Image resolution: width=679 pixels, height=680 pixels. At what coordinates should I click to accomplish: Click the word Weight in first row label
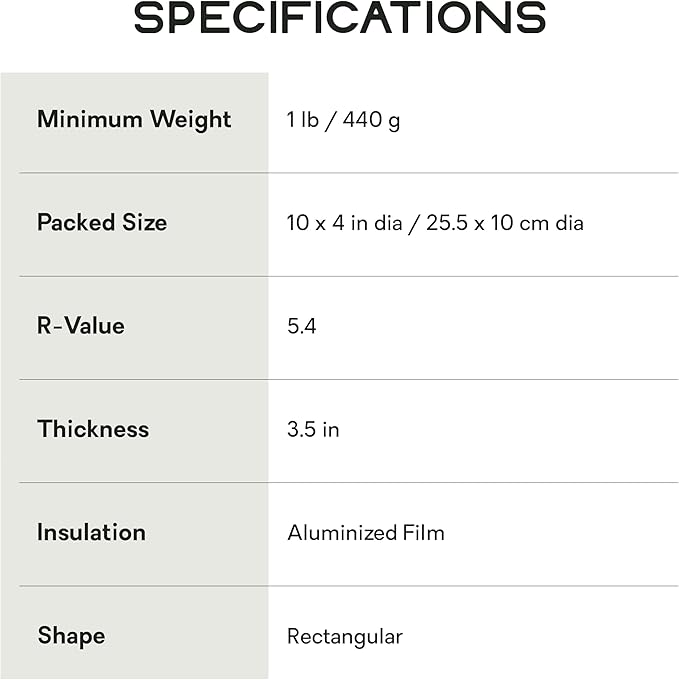tap(190, 120)
